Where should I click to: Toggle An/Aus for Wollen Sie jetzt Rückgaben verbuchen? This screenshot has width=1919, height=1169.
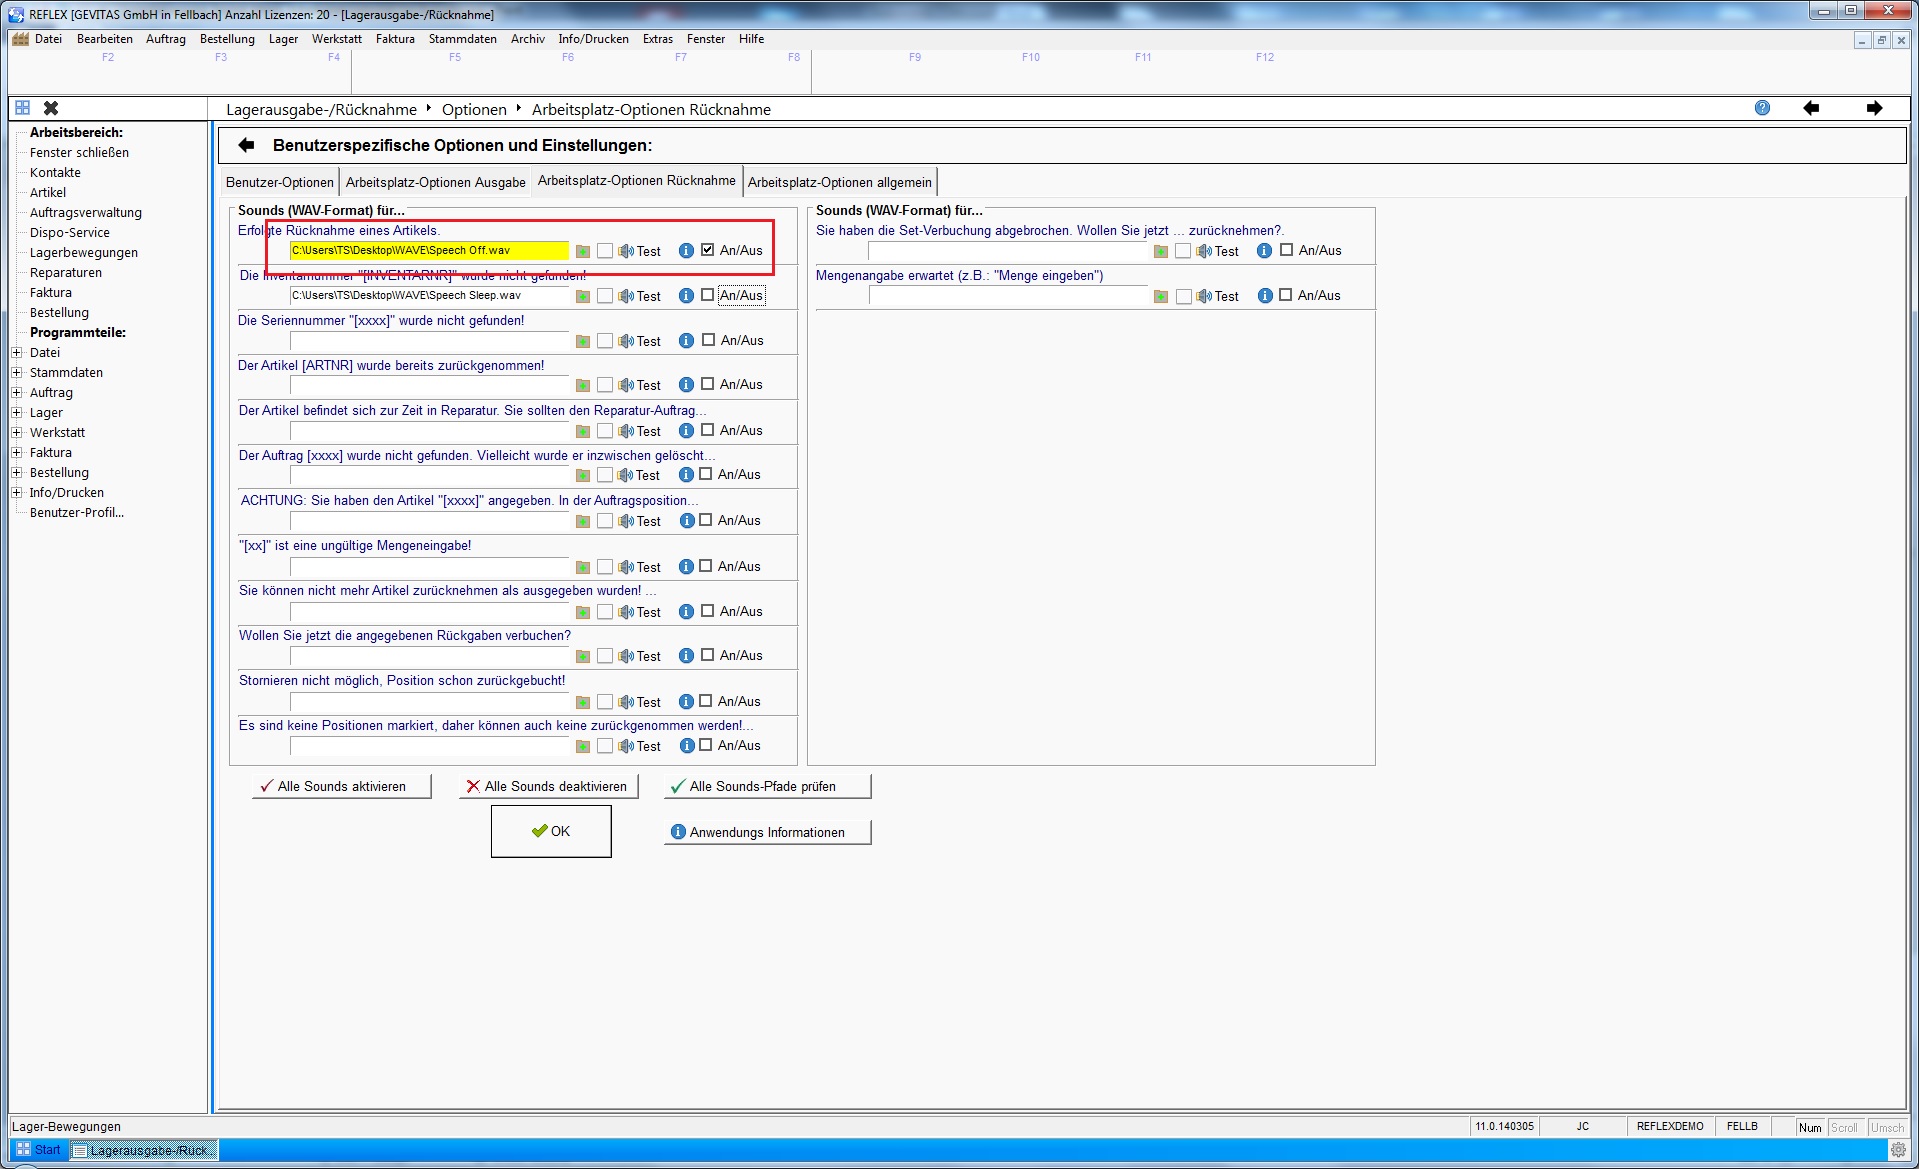tap(708, 655)
